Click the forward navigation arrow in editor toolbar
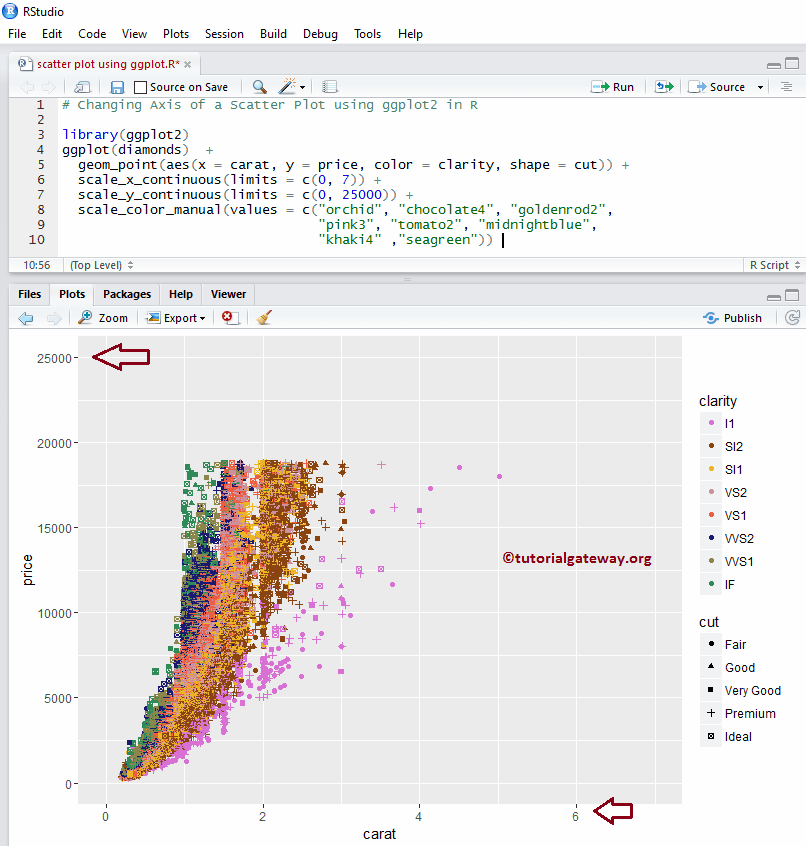 coord(49,87)
